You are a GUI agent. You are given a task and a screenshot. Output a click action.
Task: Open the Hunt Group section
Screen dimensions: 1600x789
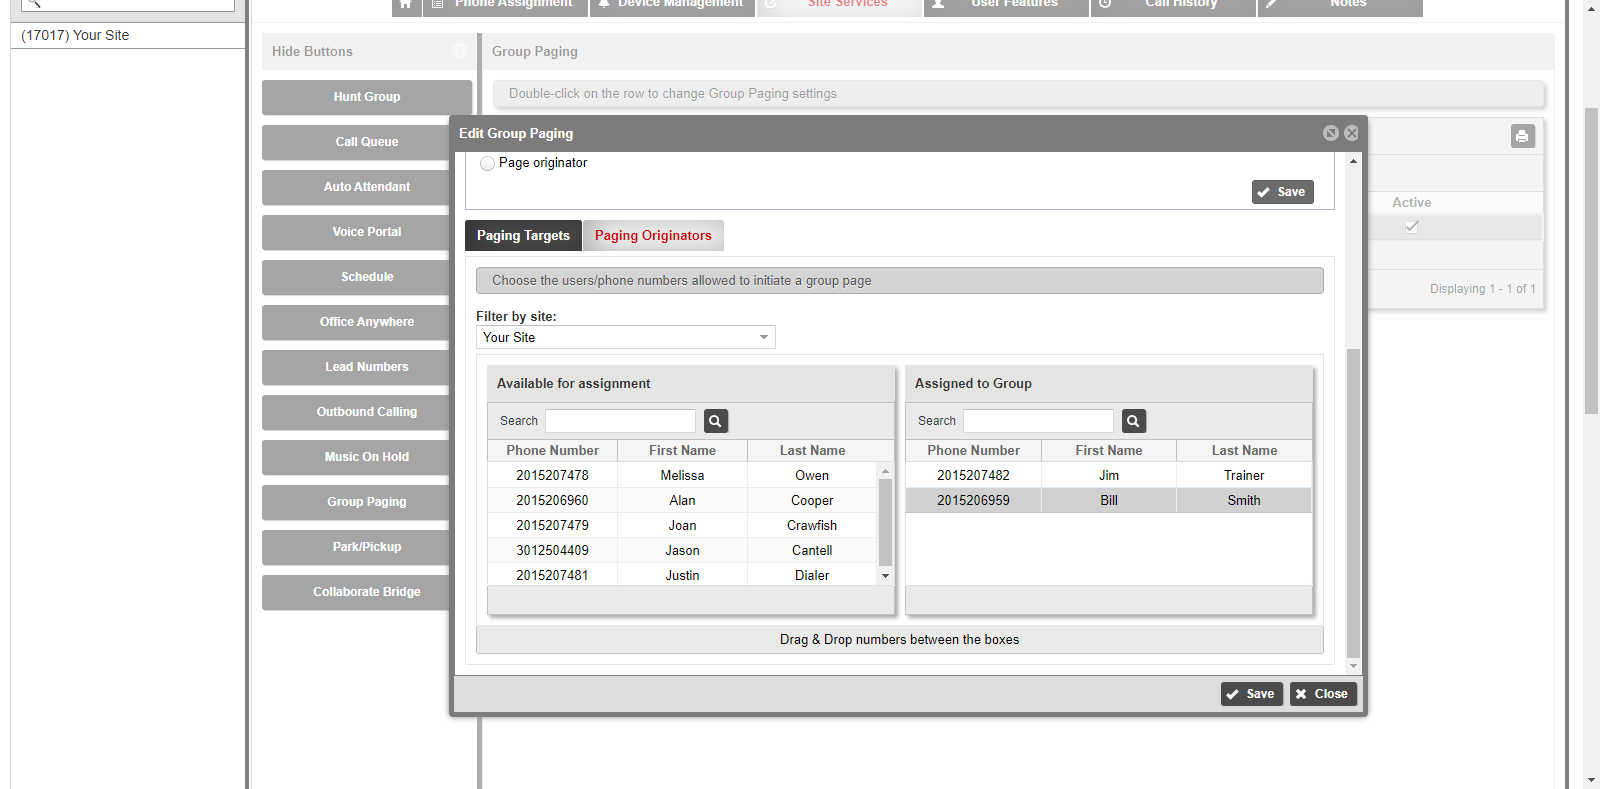[x=367, y=97]
